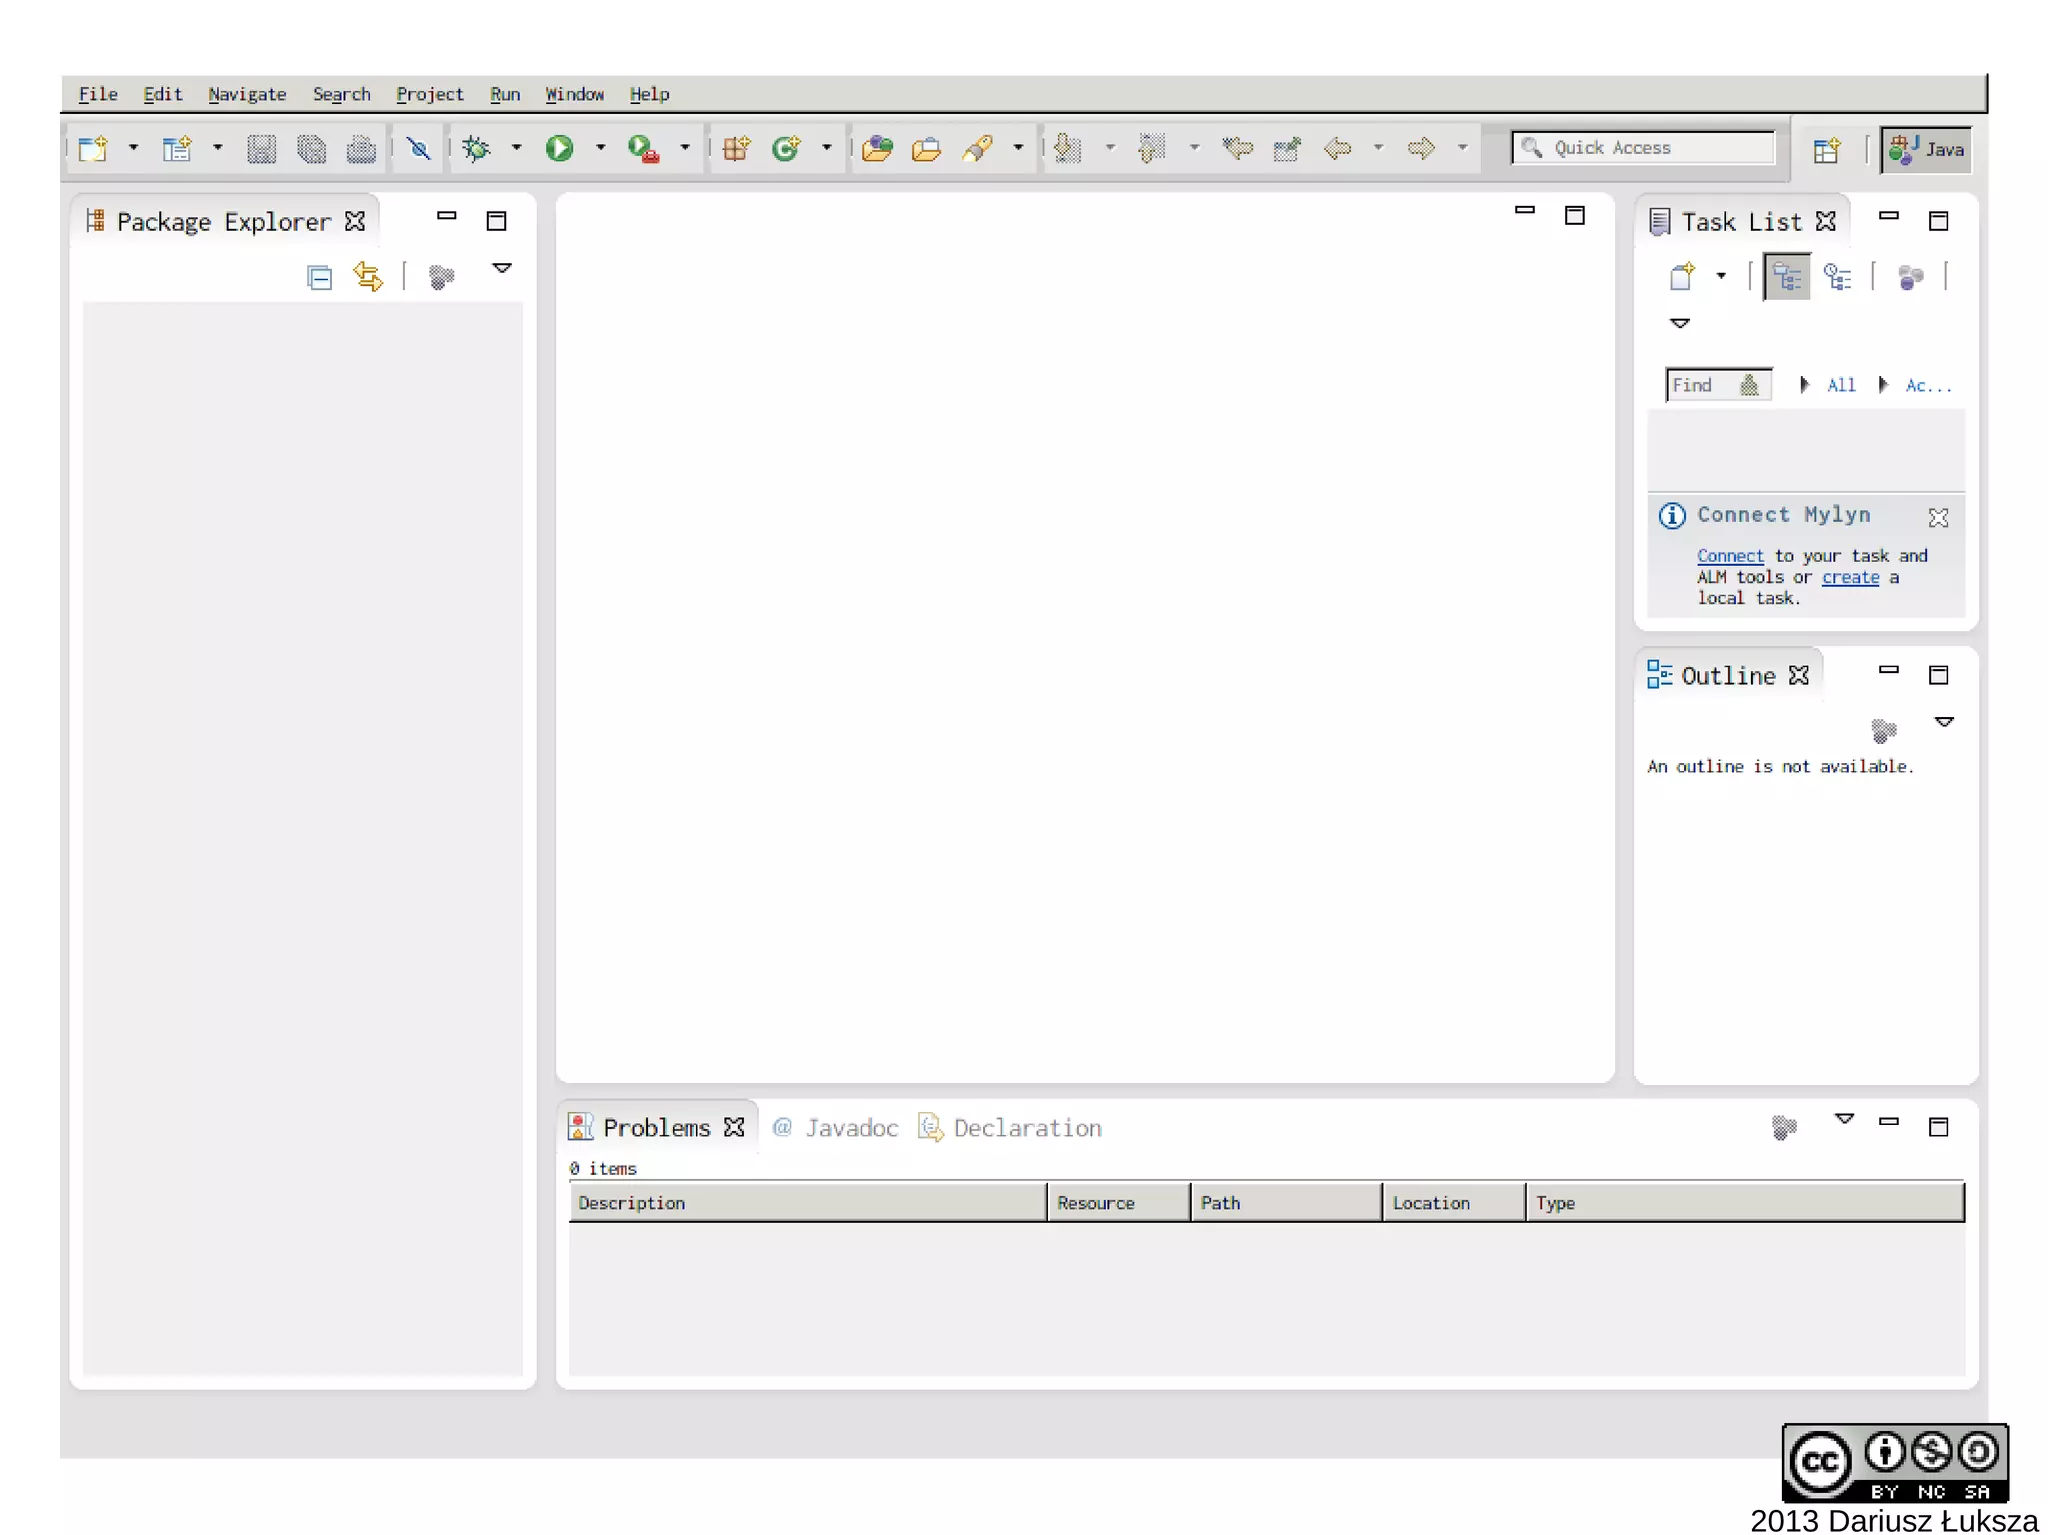The height and width of the screenshot is (1535, 2048).
Task: Click the create local task link
Action: (1850, 577)
